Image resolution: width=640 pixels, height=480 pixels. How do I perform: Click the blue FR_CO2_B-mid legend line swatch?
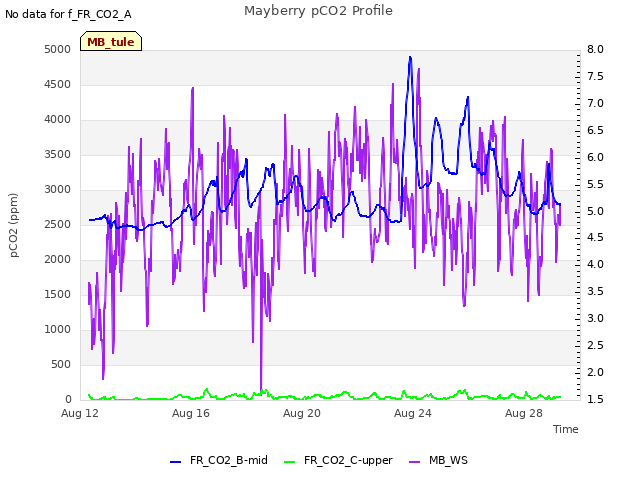click(176, 462)
